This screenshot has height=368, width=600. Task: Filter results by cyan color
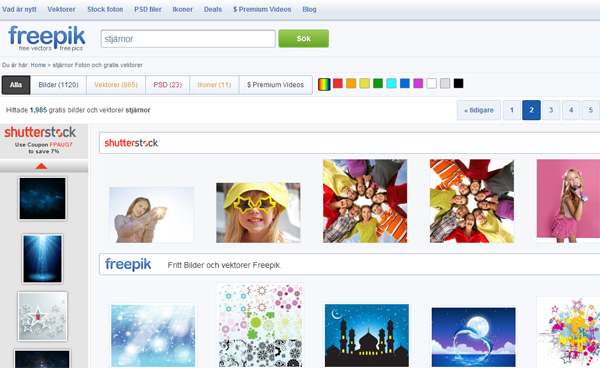[391, 83]
